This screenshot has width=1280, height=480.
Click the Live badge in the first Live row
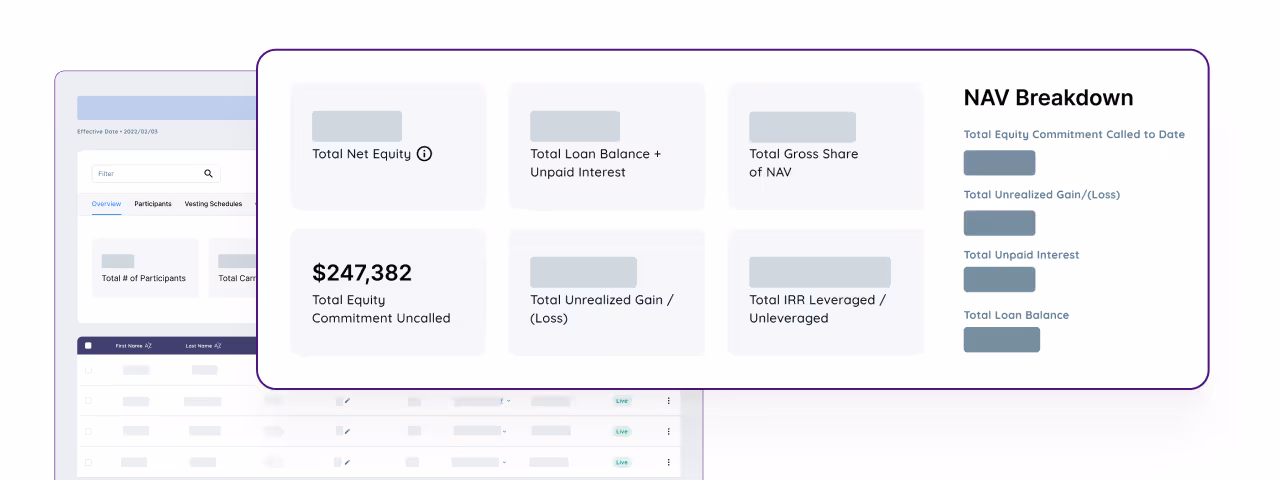click(622, 401)
